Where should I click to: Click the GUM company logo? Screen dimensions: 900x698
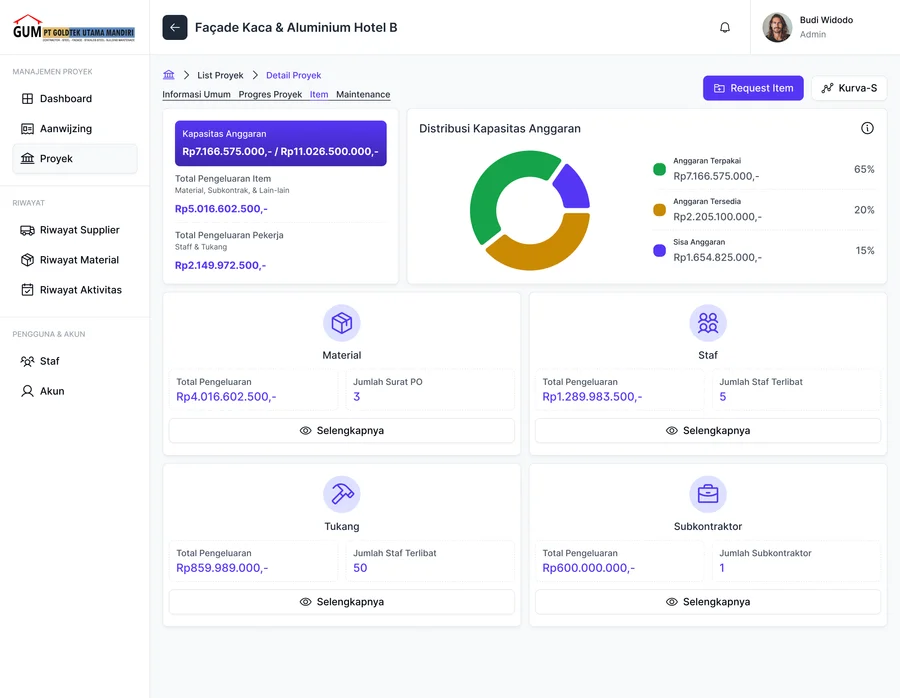pos(74,28)
